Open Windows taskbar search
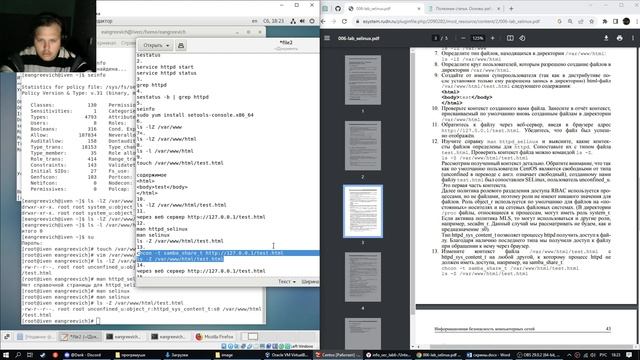The image size is (640, 360). [18, 355]
